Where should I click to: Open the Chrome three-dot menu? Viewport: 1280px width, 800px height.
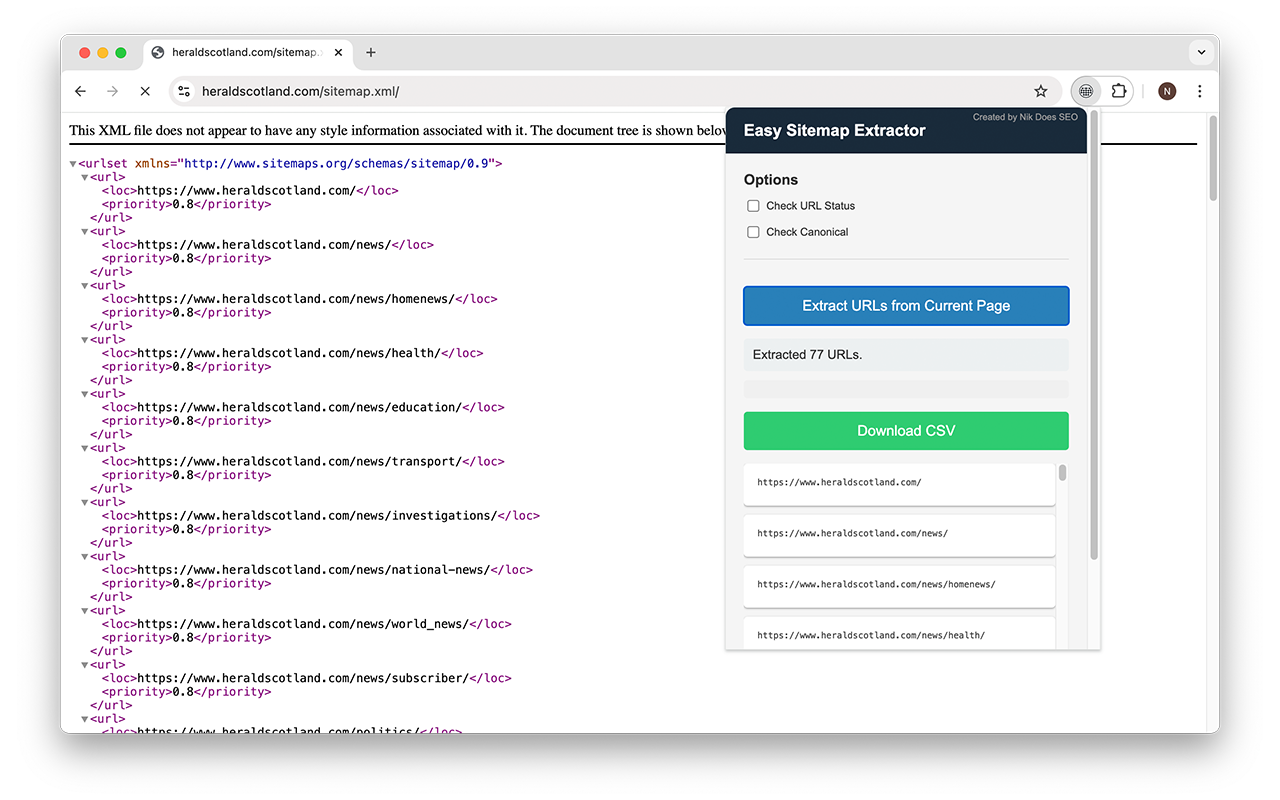tap(1199, 91)
